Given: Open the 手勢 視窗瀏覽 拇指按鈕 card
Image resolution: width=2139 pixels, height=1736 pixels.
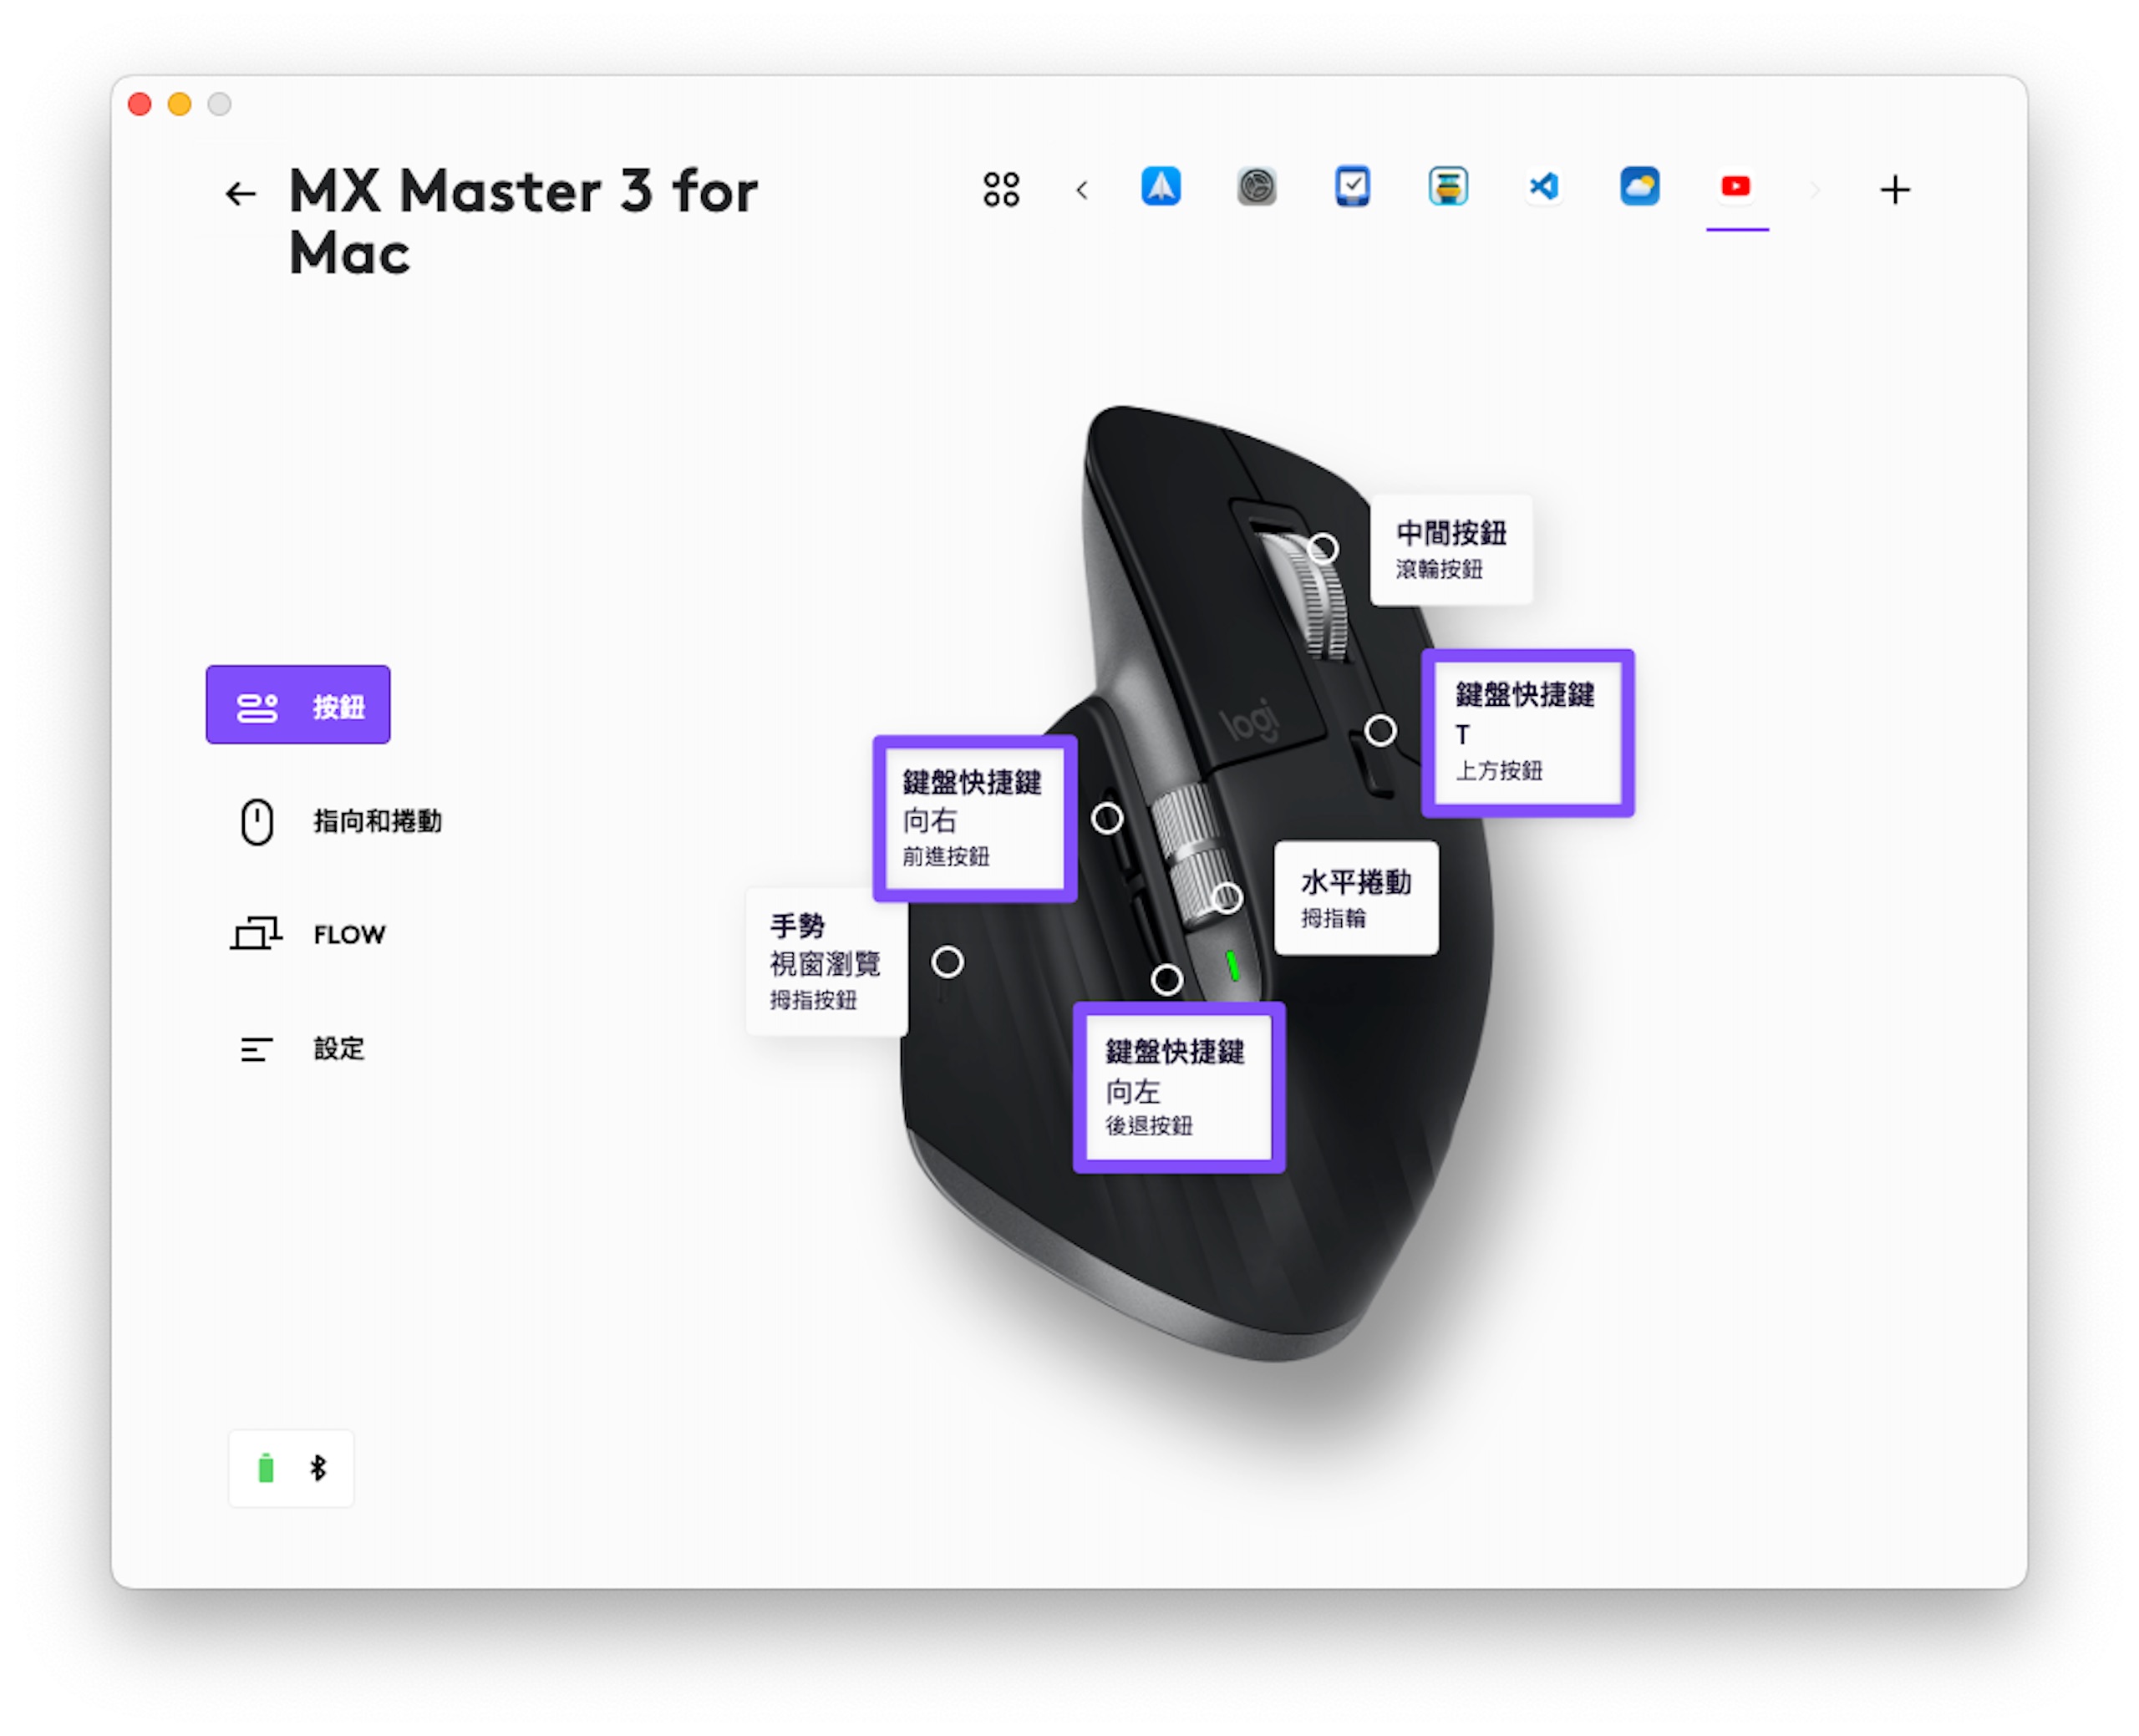Looking at the screenshot, I should tap(826, 961).
